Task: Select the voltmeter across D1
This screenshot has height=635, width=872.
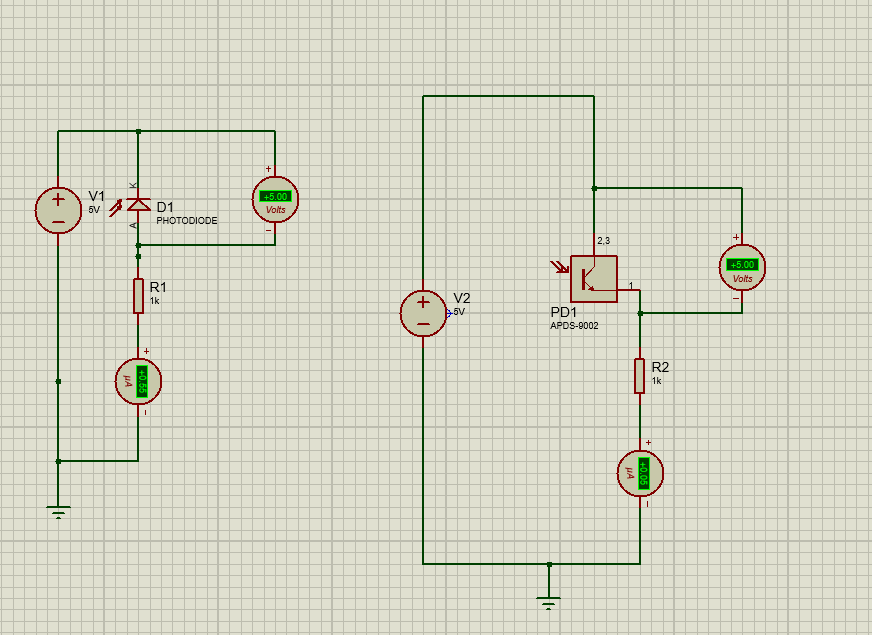Action: coord(275,200)
